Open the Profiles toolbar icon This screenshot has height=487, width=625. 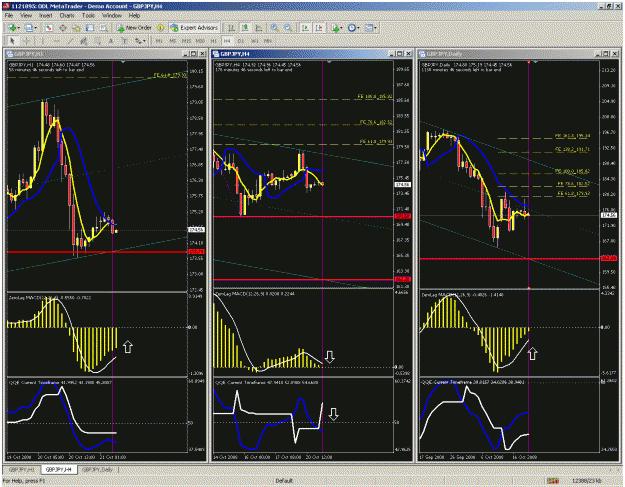tap(28, 28)
